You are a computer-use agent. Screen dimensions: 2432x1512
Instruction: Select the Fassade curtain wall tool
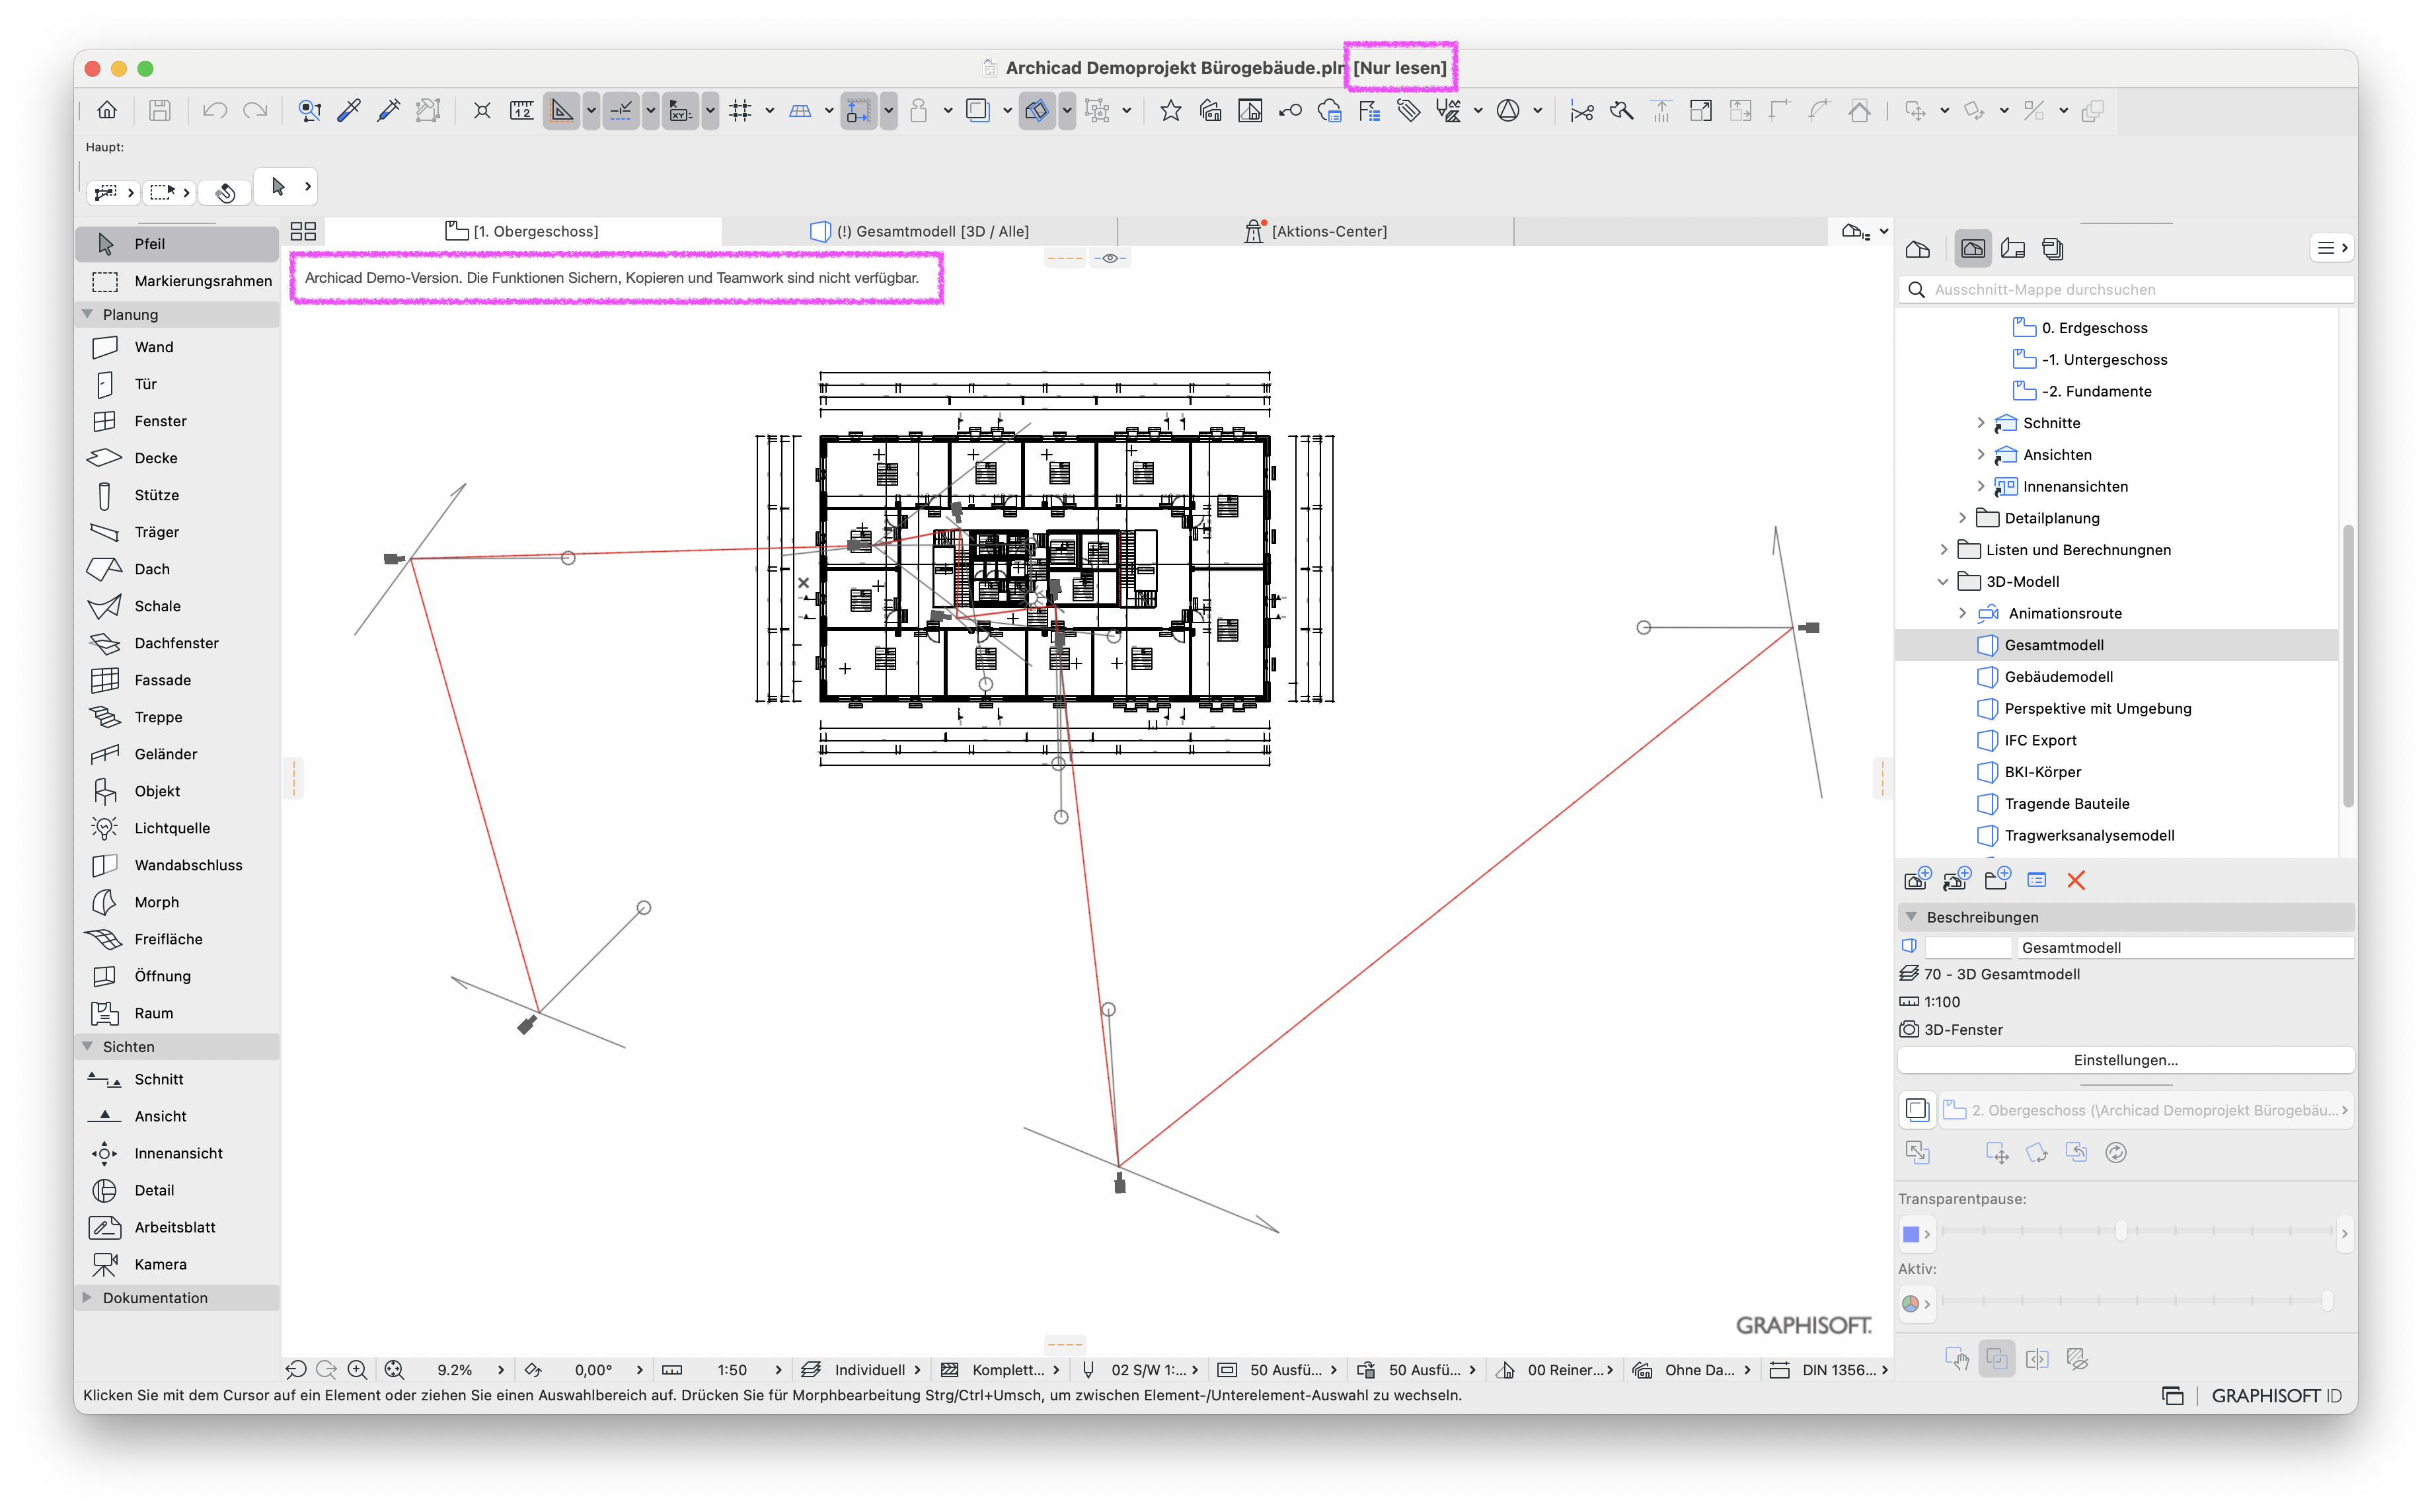(x=176, y=680)
